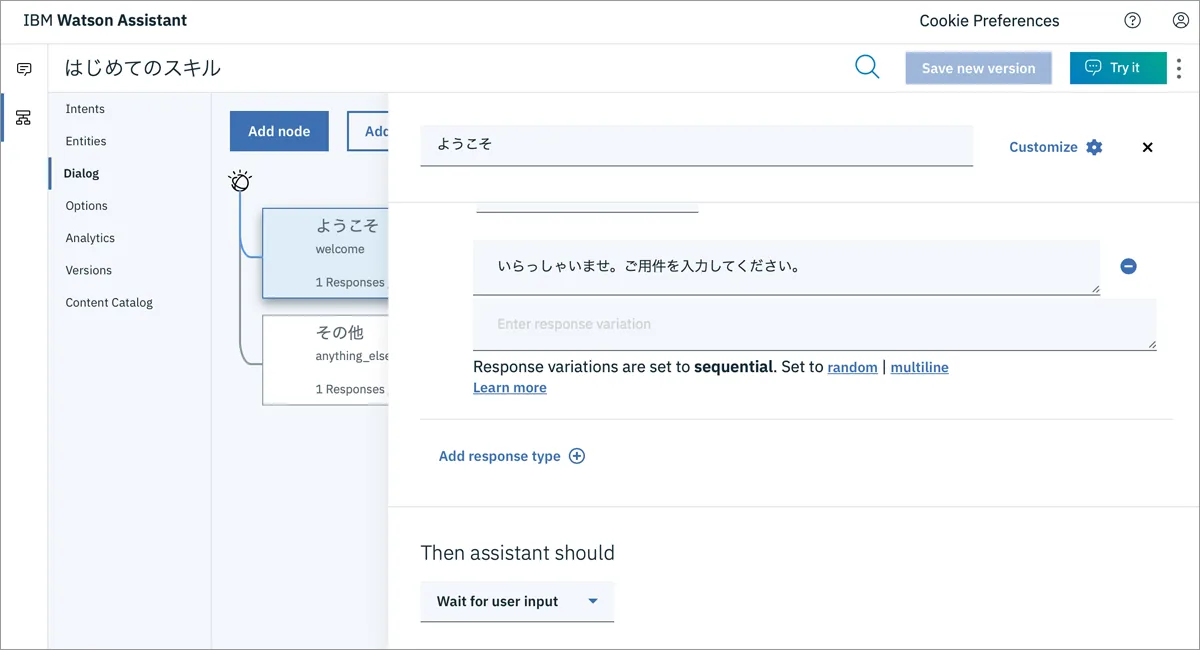1200x650 pixels.
Task: Open Cookie Preferences
Action: click(x=989, y=20)
